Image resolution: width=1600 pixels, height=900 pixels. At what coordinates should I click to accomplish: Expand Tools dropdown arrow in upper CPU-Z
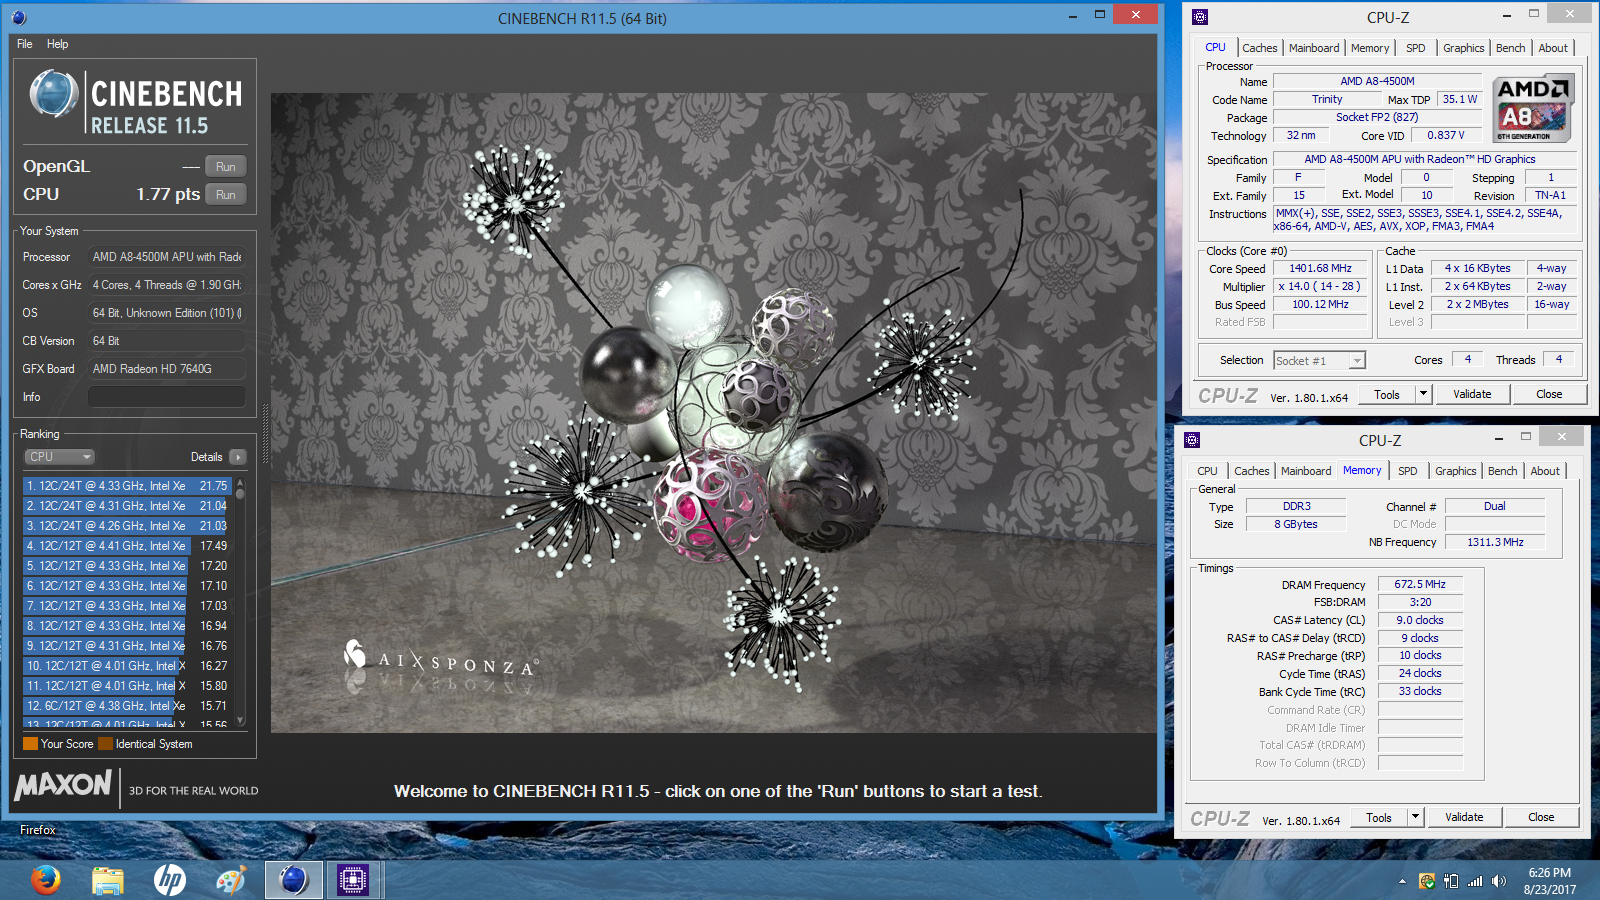1424,395
